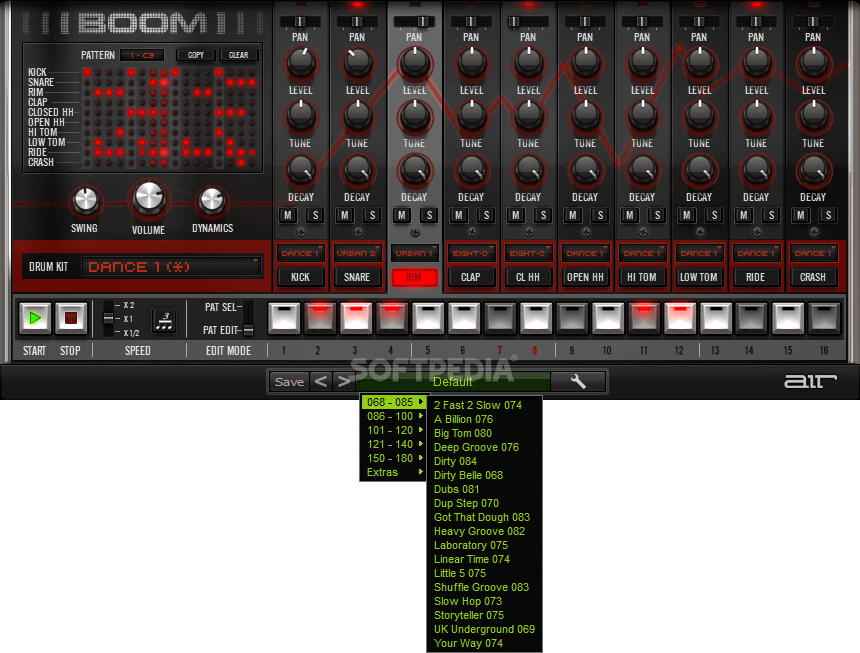Expand the 150 - 180 preset submenu
Screen dimensions: 860x653
pos(393,458)
